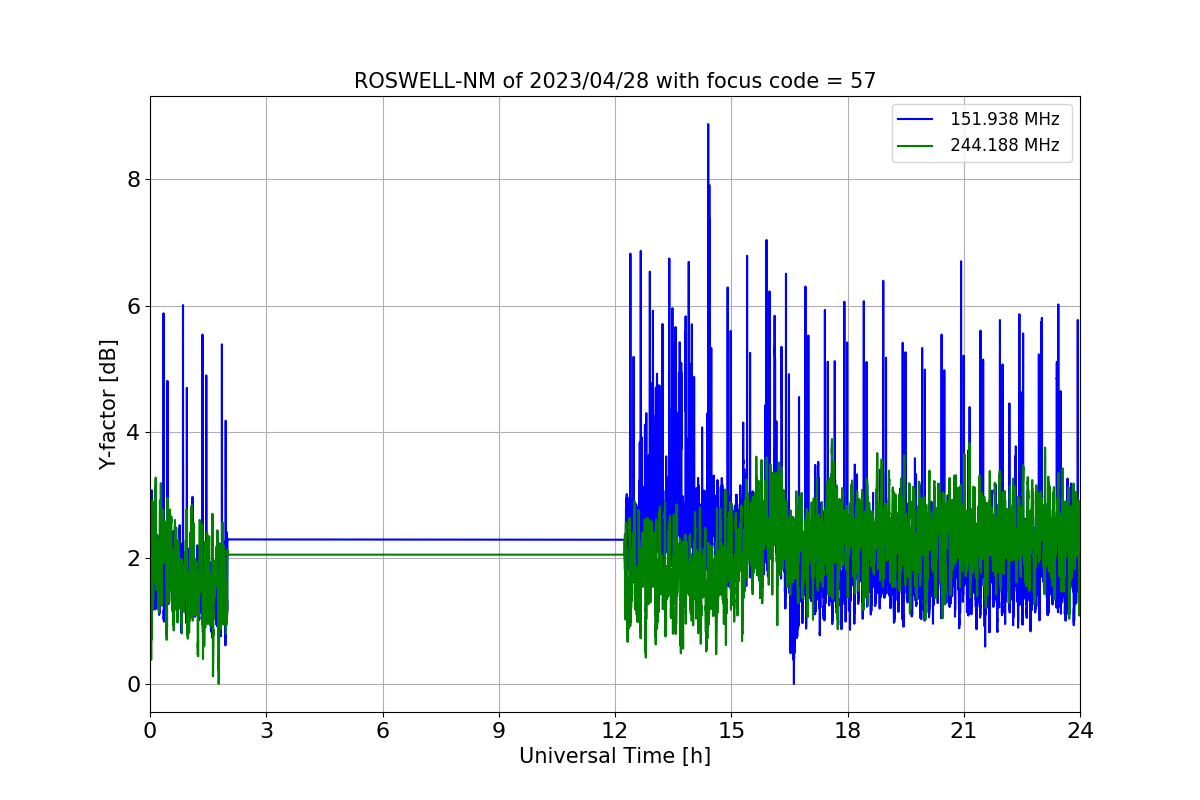Click x-axis tick label 6
This screenshot has height=800, width=1200.
383,730
